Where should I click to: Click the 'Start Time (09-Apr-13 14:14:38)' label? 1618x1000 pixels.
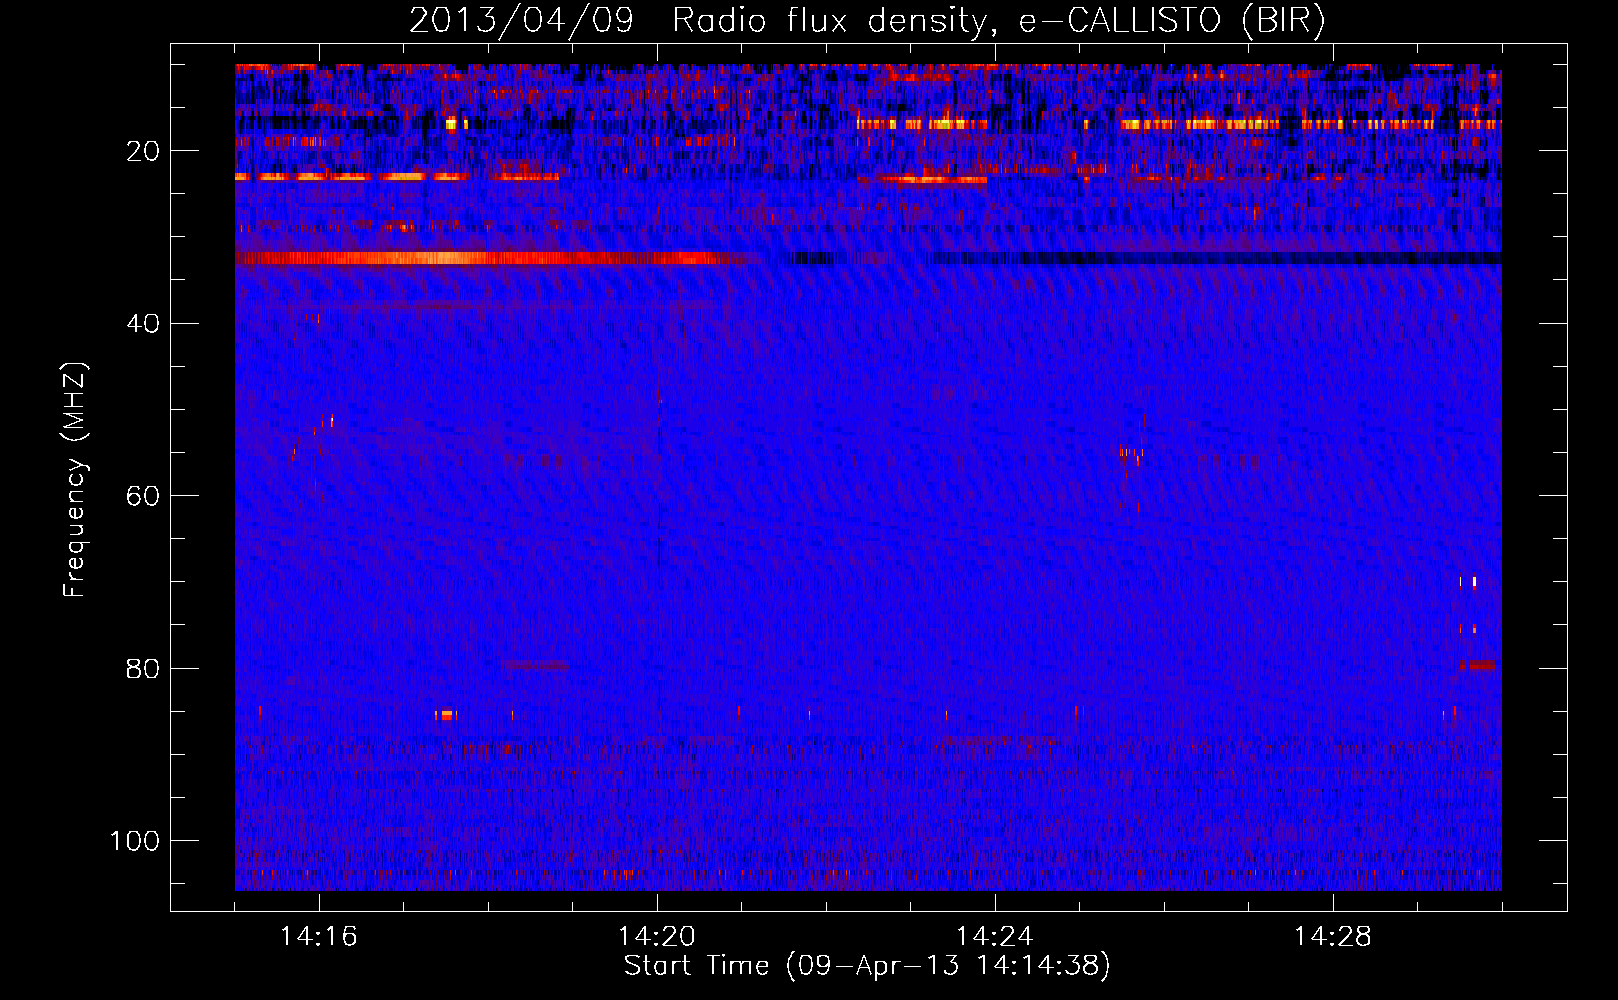point(867,966)
